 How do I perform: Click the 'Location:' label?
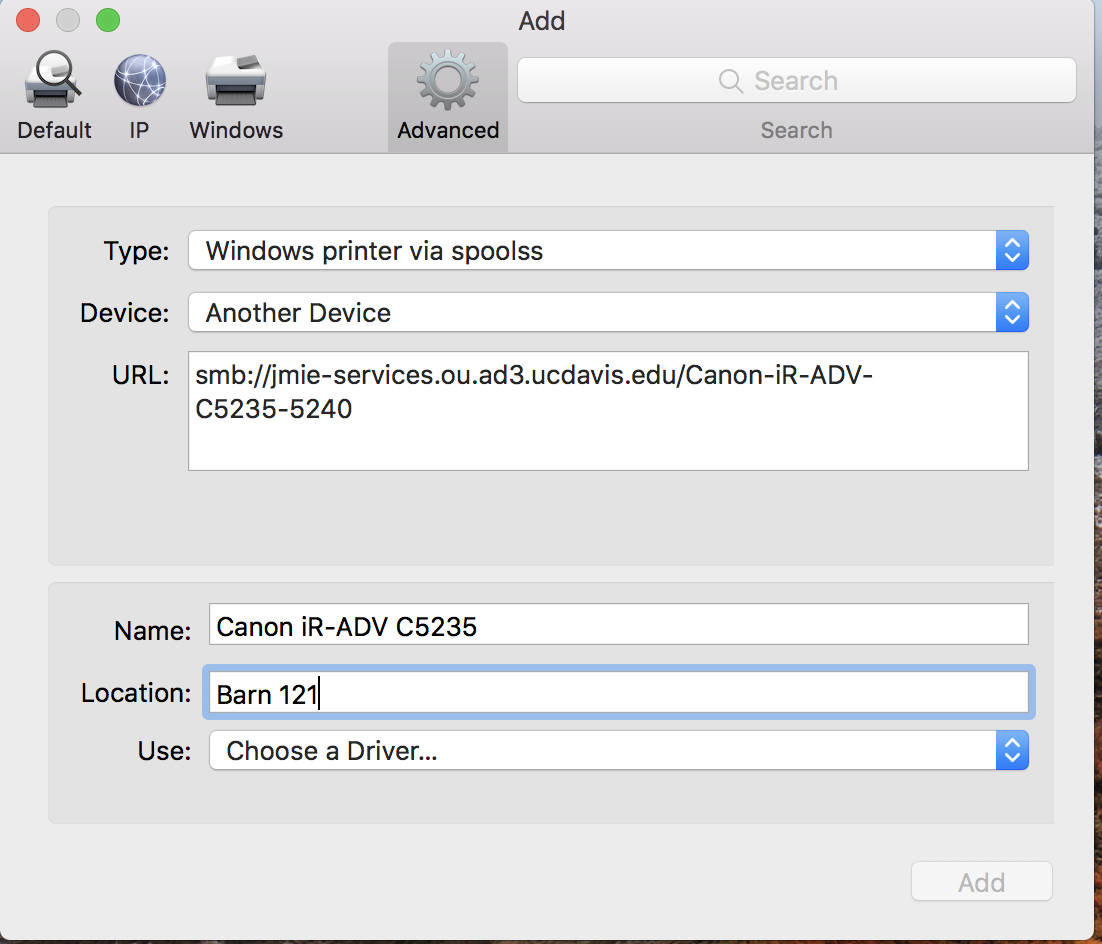tap(136, 693)
